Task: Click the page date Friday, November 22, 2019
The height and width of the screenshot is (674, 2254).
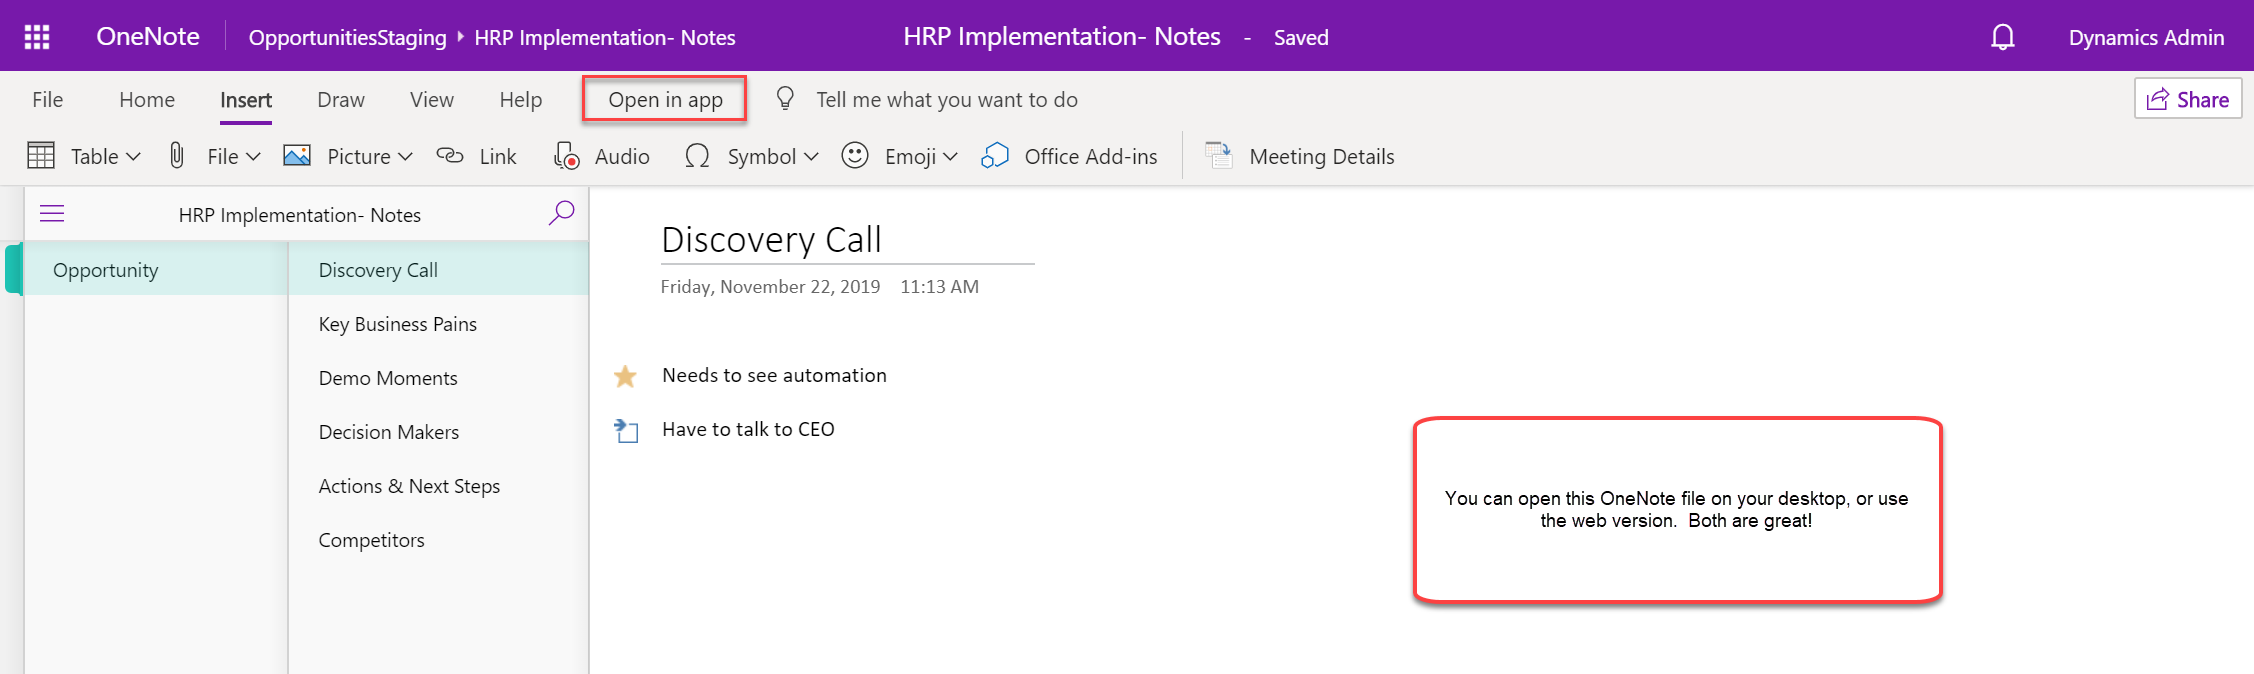Action: [770, 287]
